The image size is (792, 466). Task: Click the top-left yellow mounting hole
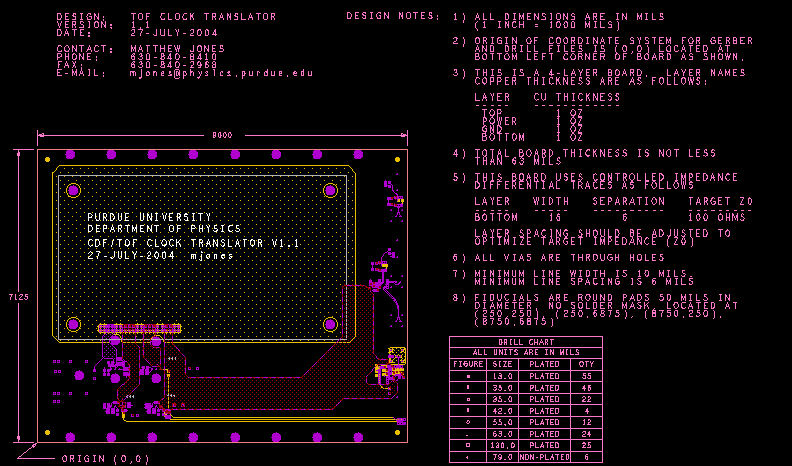(73, 190)
